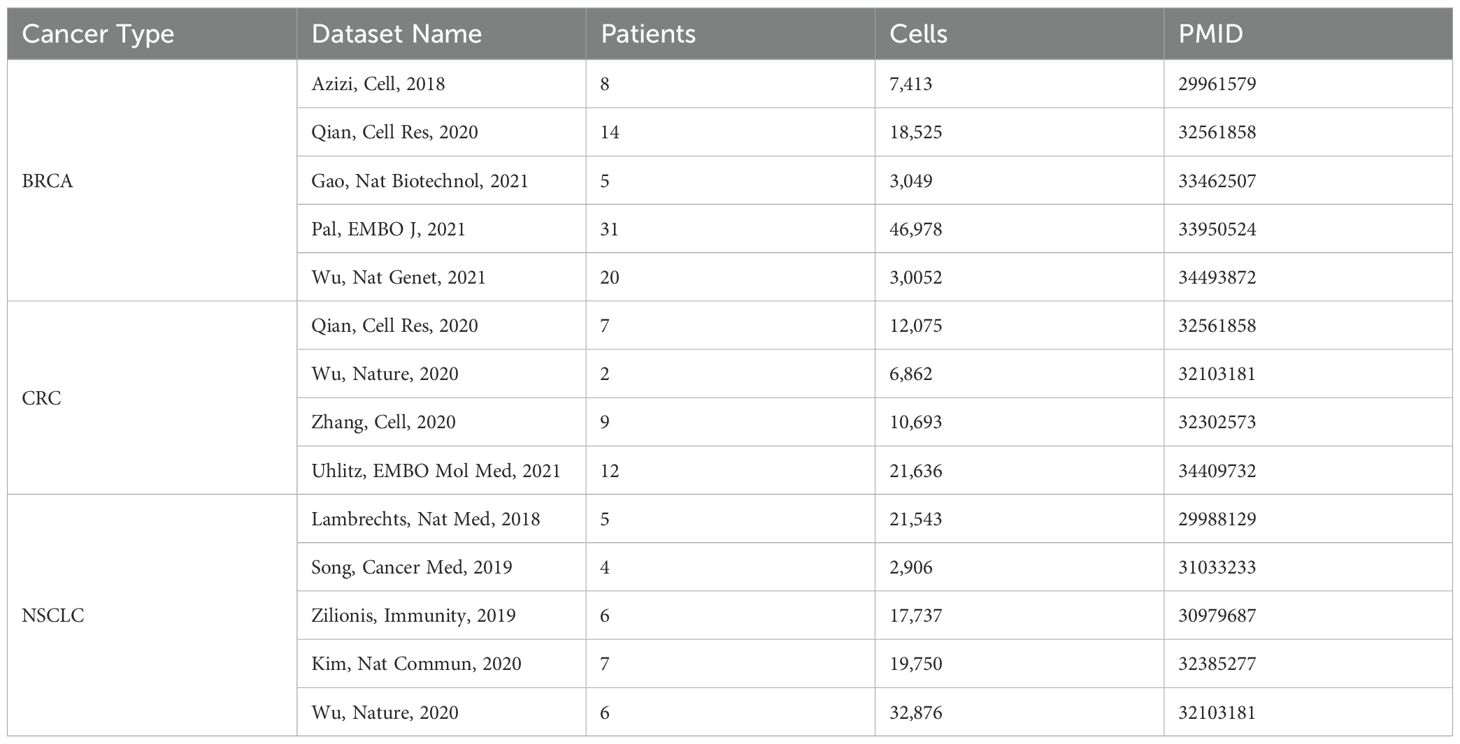The height and width of the screenshot is (744, 1460).
Task: Select the 46,978 cells value
Action: click(916, 229)
